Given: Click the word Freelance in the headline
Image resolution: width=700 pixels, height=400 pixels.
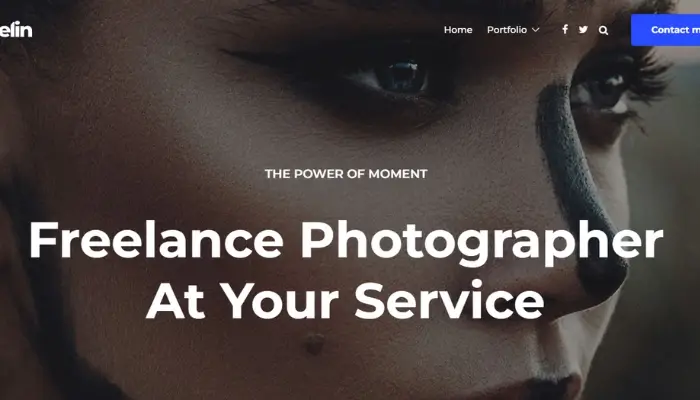Looking at the screenshot, I should [156, 239].
